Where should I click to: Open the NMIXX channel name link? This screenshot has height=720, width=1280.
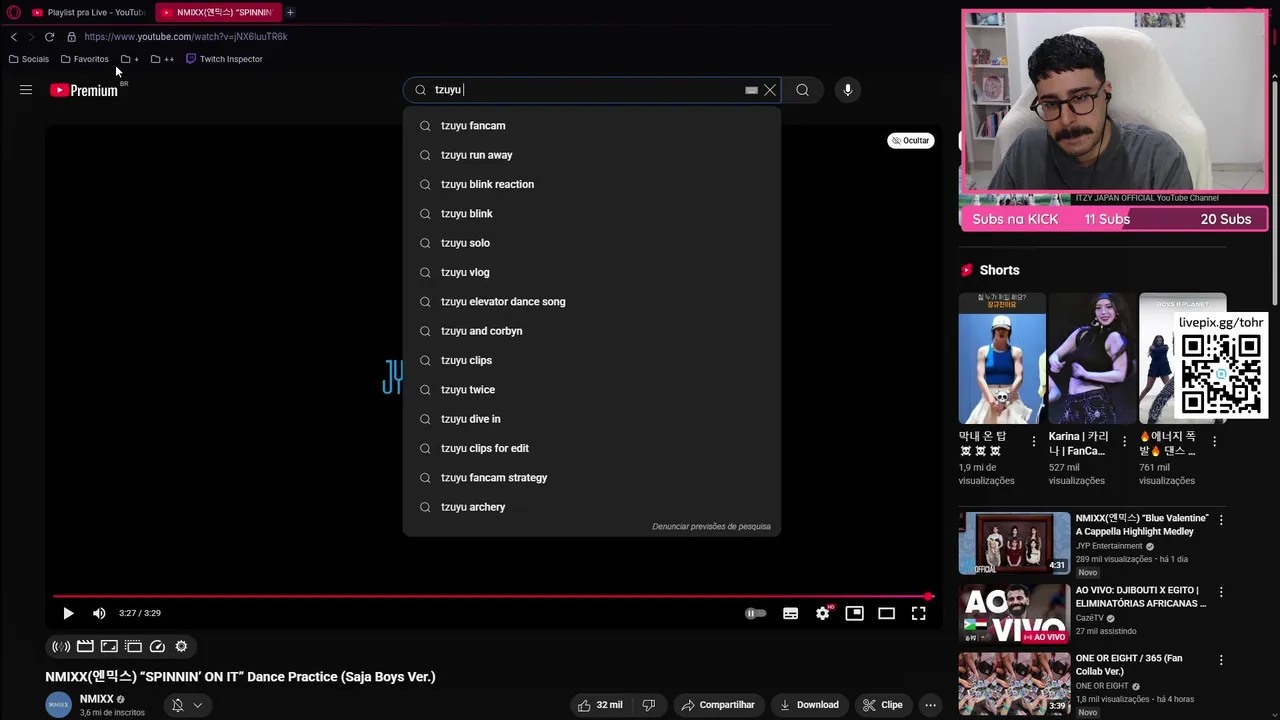point(97,699)
